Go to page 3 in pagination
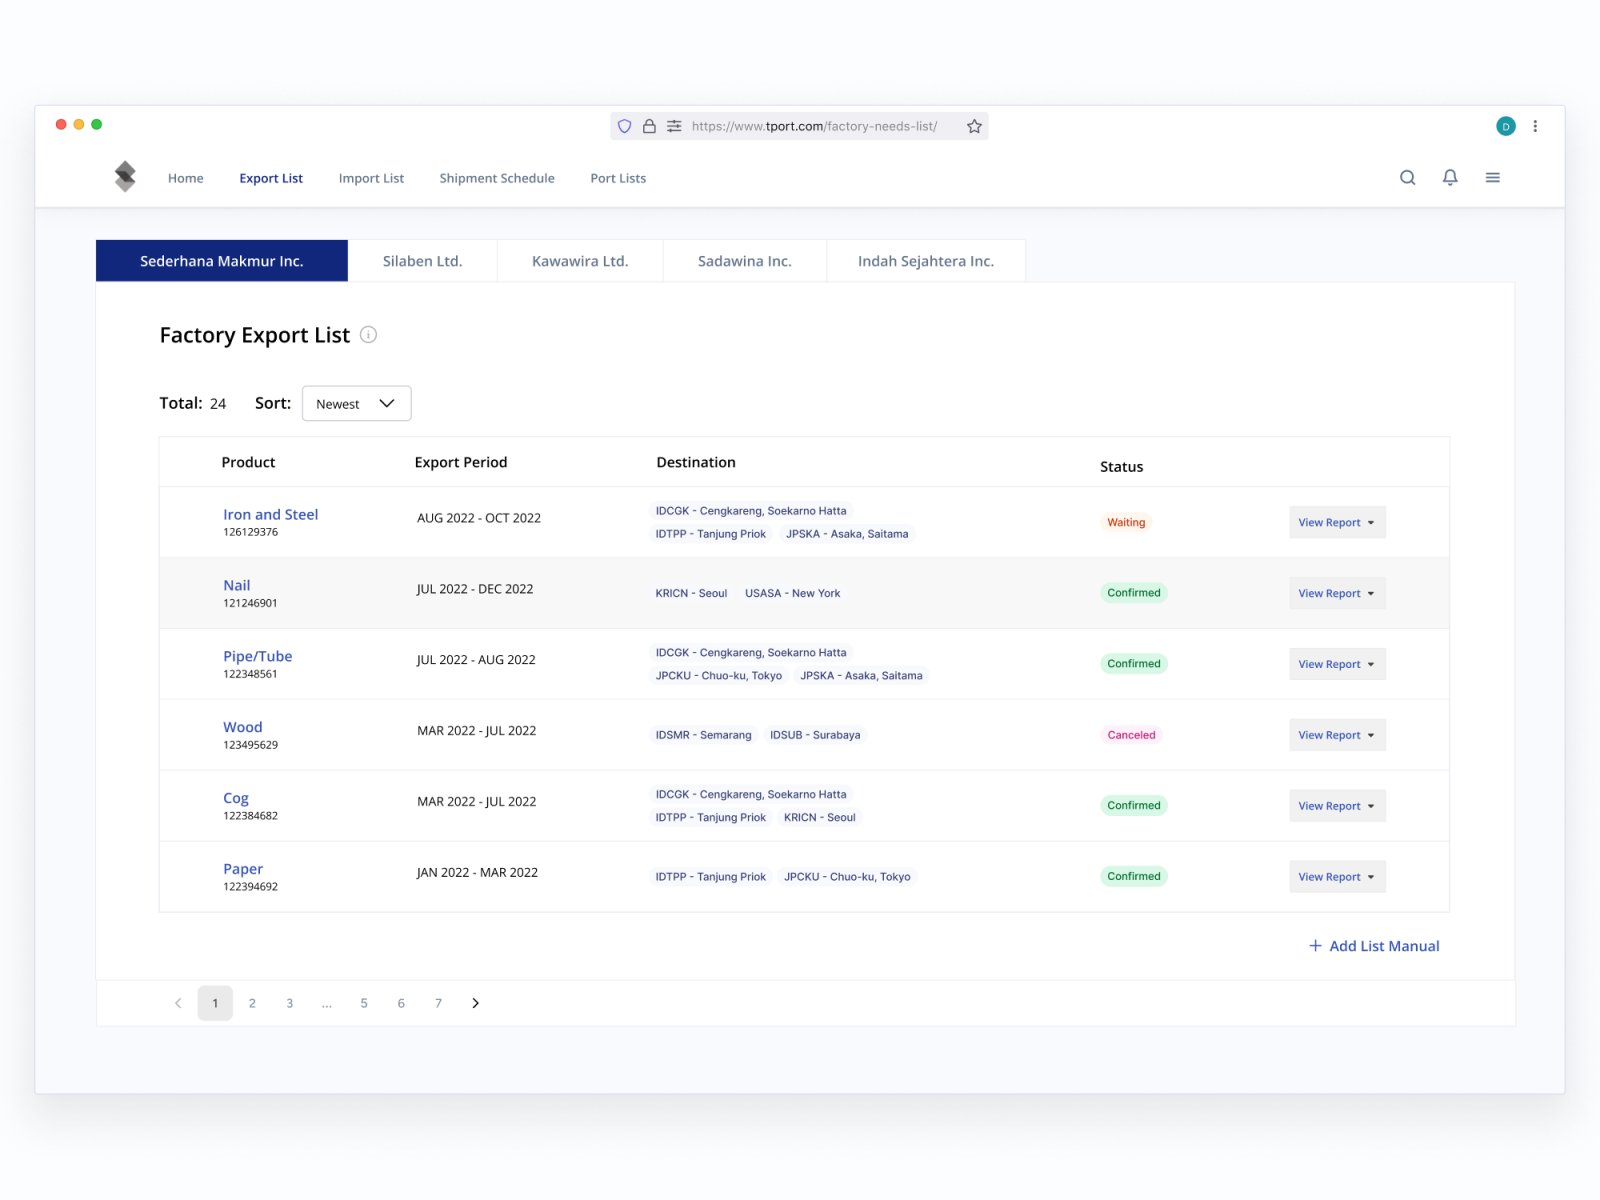 289,1003
